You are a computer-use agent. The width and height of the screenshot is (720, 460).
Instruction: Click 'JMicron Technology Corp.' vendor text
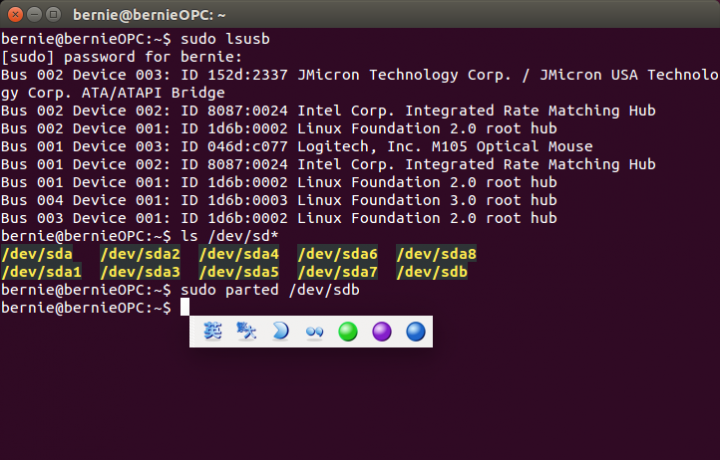[x=404, y=75]
